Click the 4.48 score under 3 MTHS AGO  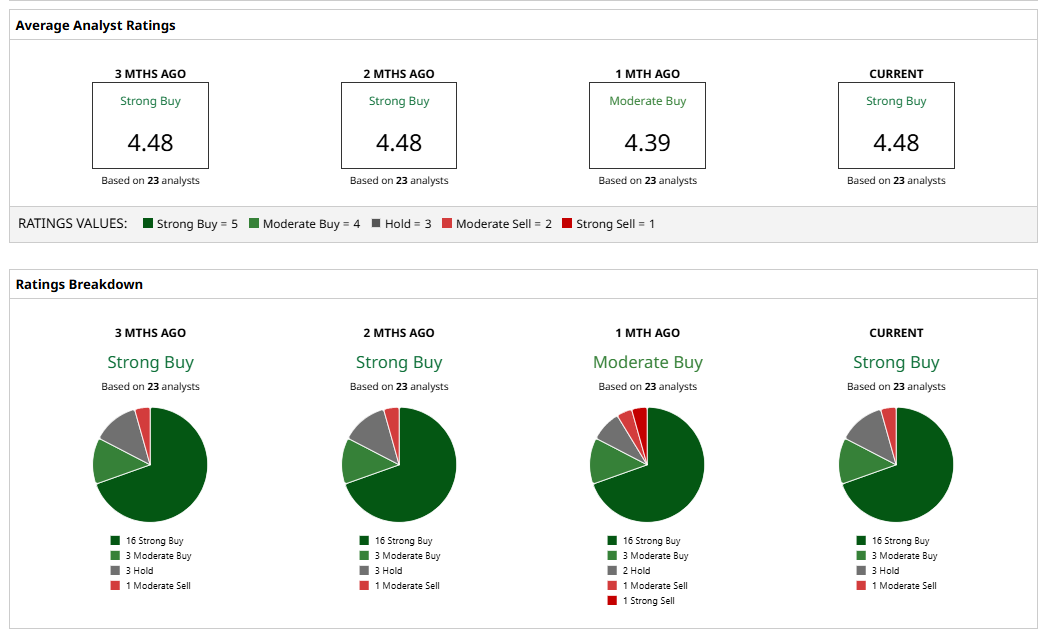click(x=150, y=142)
